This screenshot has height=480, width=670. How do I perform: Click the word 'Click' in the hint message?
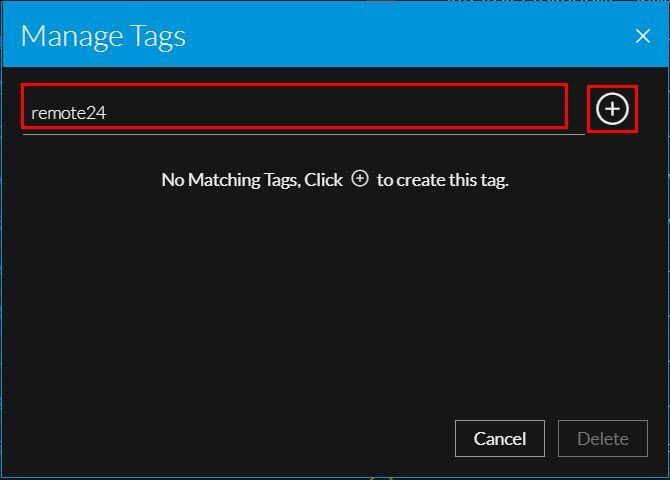point(323,180)
